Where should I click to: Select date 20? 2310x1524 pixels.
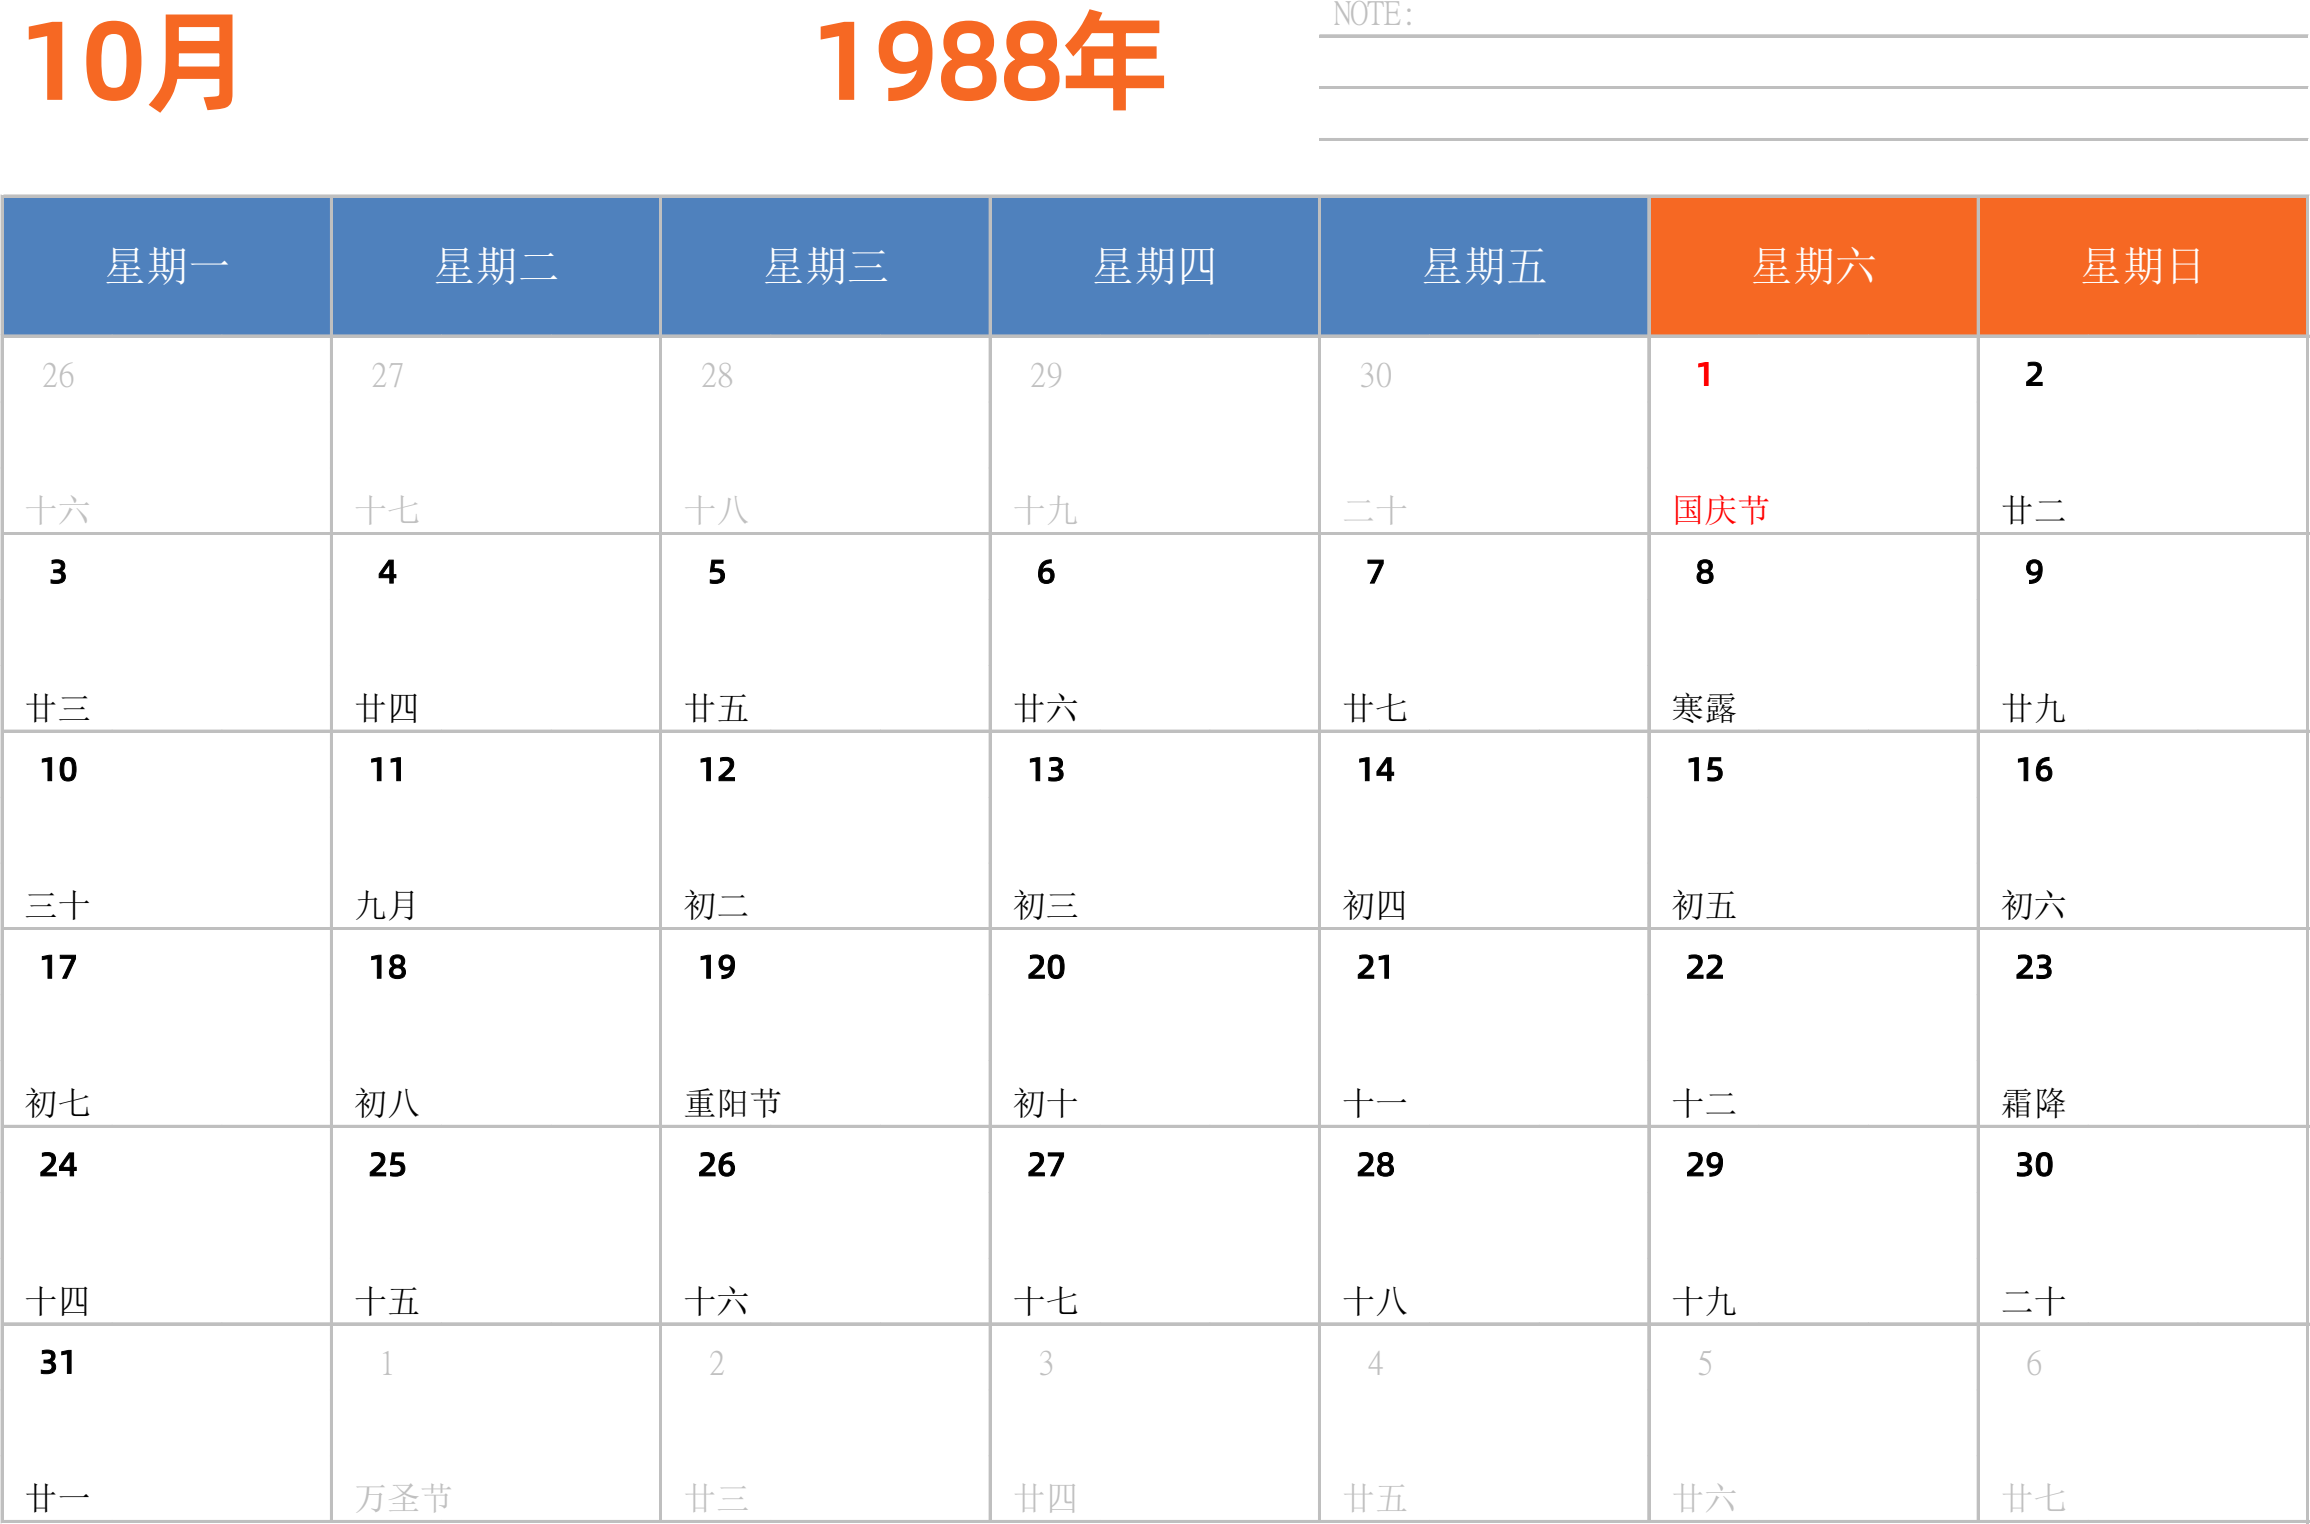(1046, 967)
